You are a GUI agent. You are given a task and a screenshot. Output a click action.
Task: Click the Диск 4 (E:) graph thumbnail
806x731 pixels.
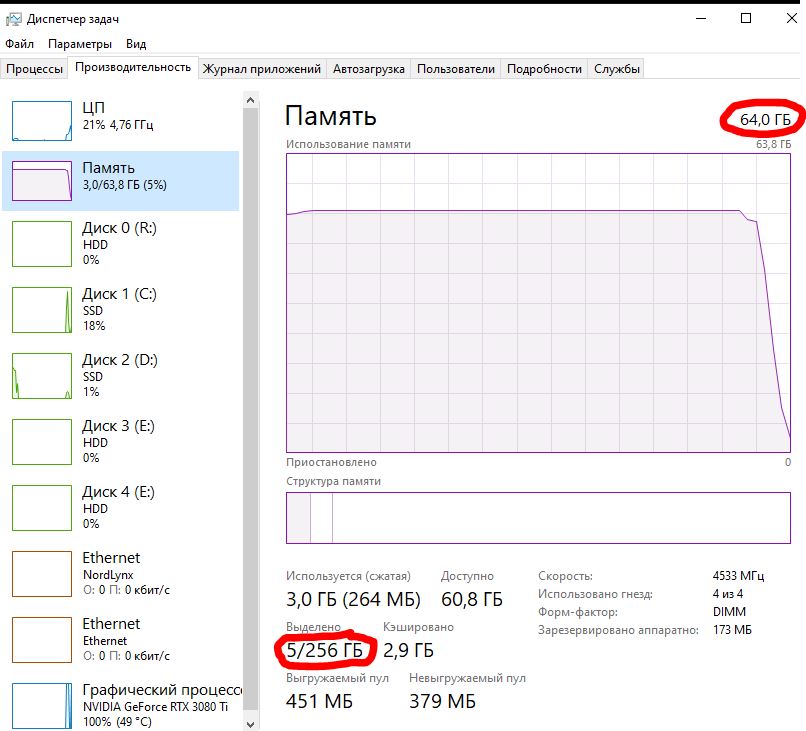42,508
